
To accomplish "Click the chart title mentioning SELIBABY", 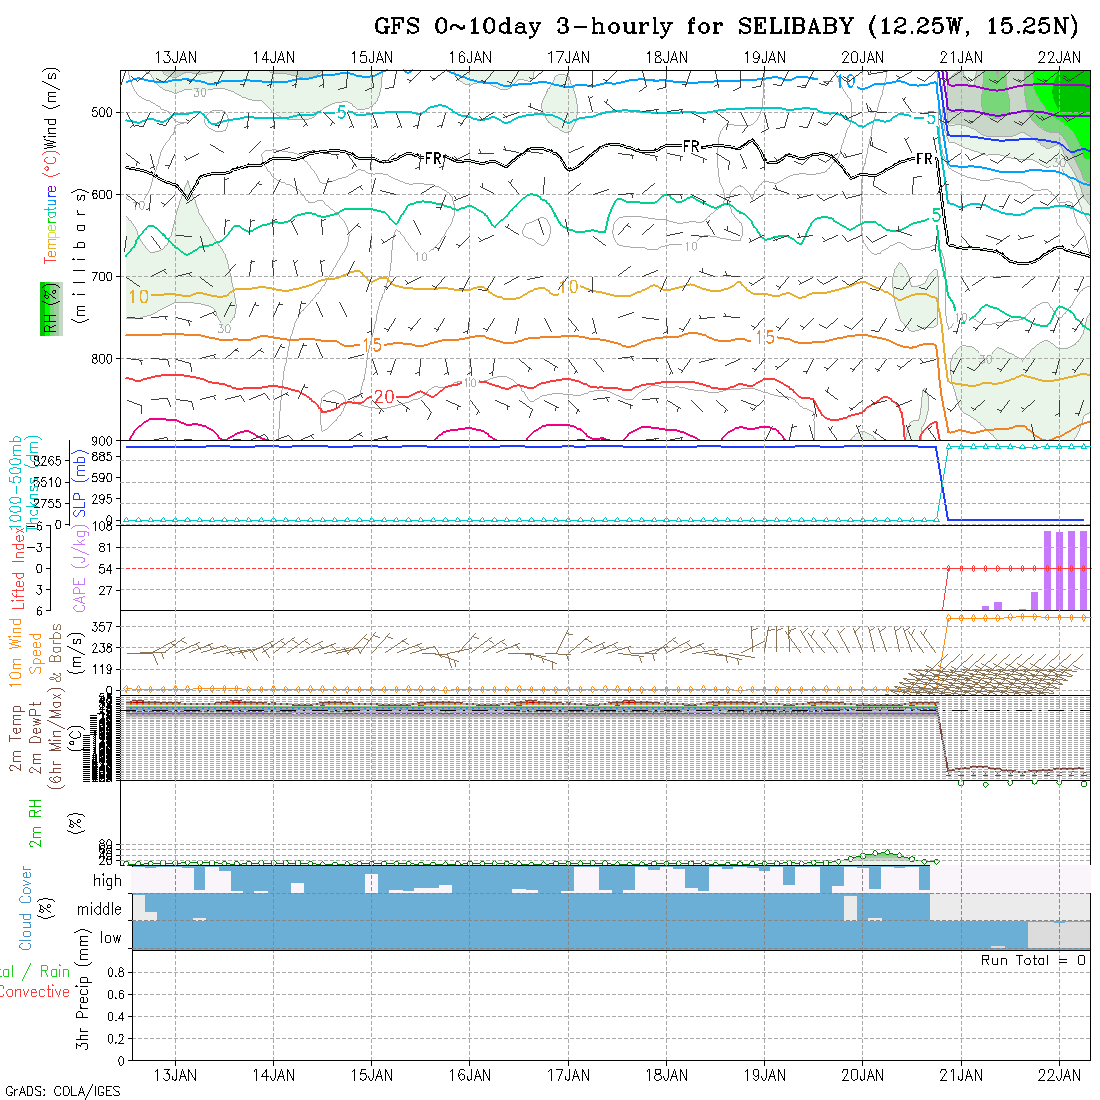I will (727, 25).
